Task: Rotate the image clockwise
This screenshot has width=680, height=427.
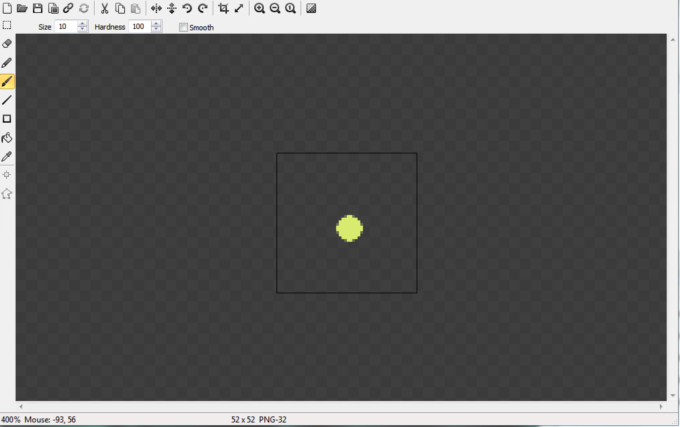Action: [x=203, y=8]
